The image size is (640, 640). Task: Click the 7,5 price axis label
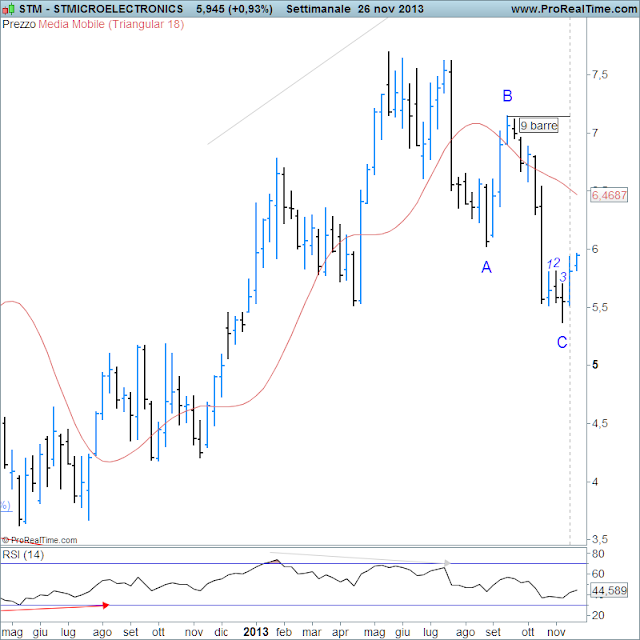click(600, 75)
